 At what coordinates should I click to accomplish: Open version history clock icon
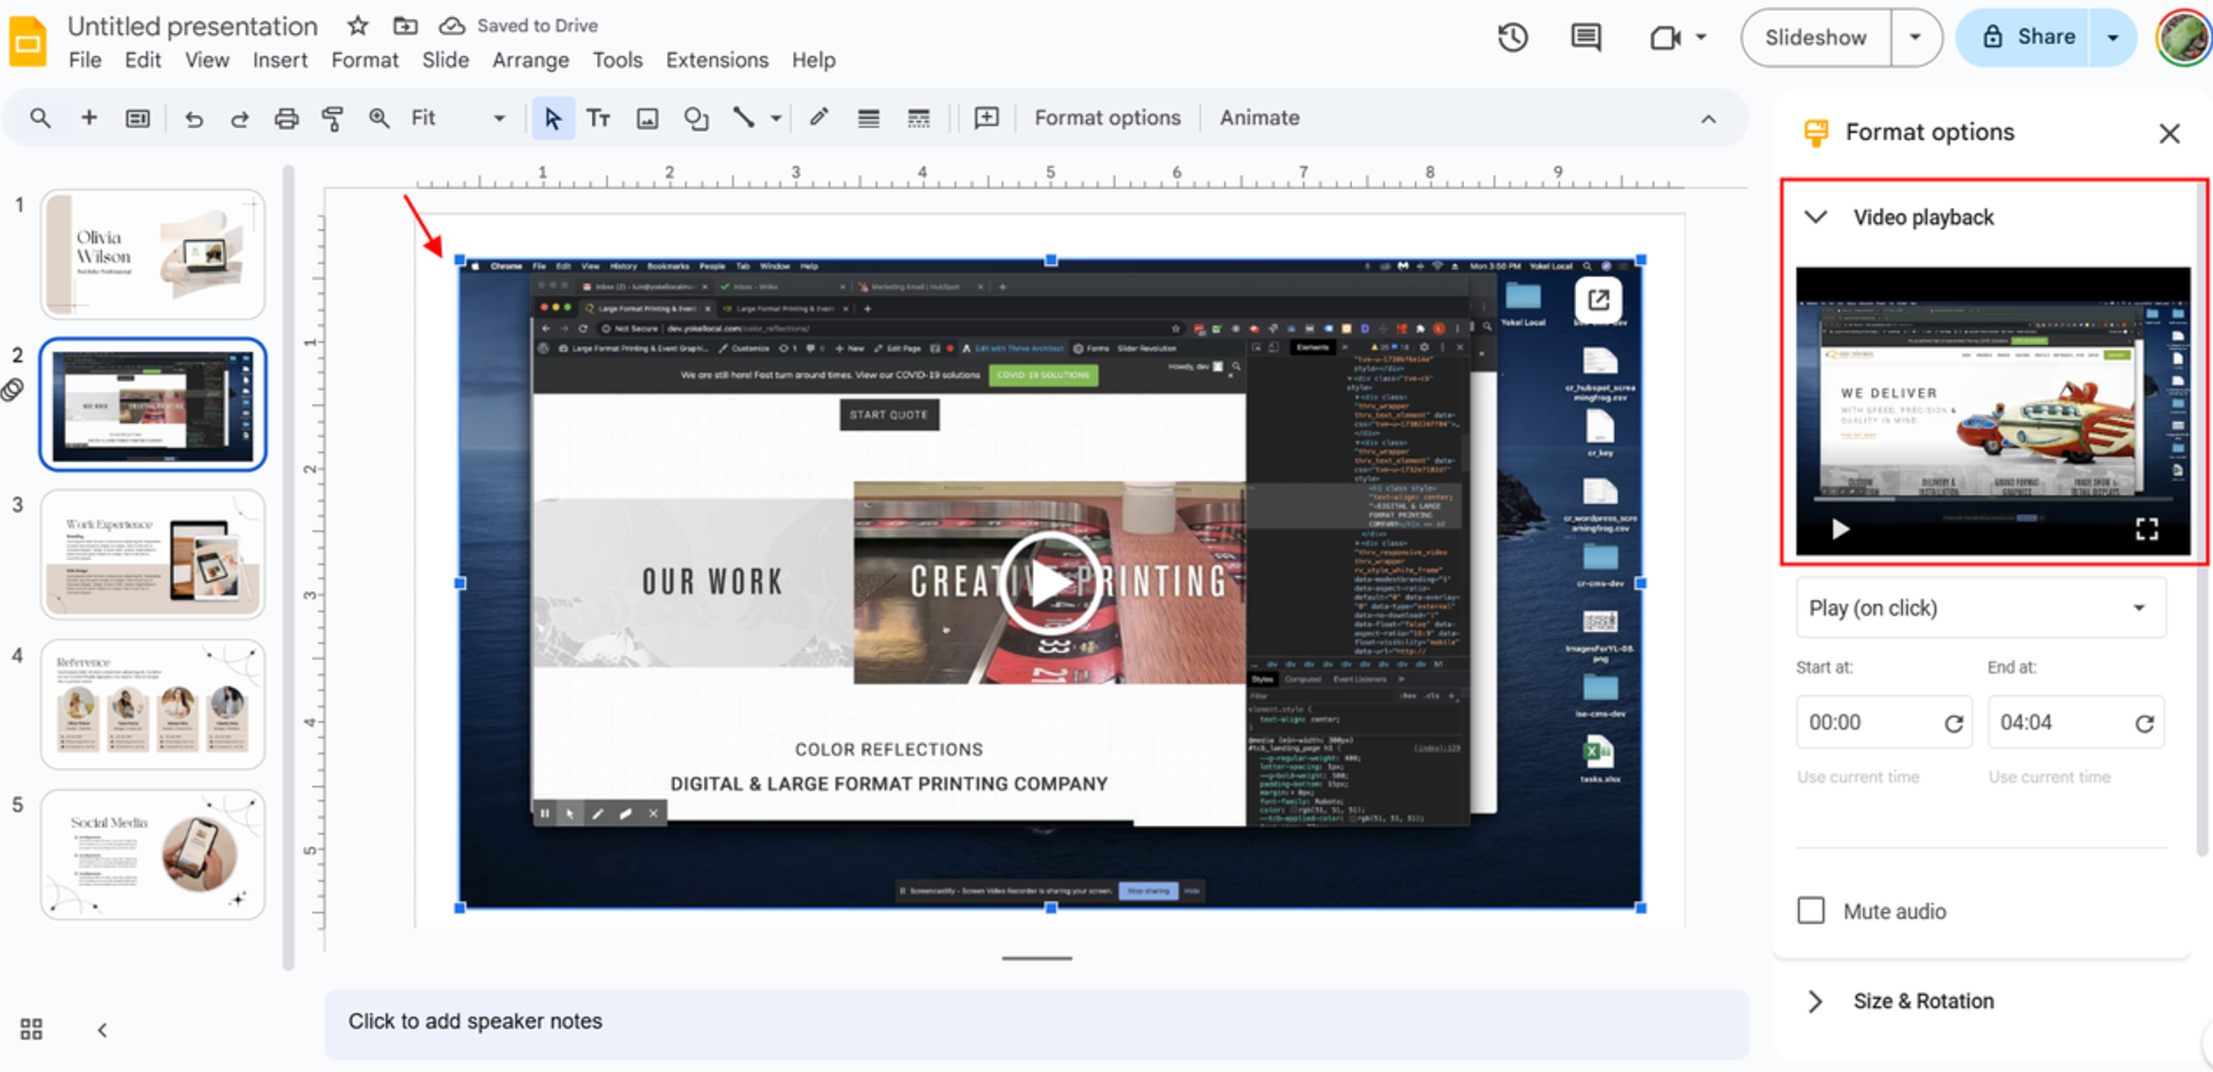pos(1512,38)
